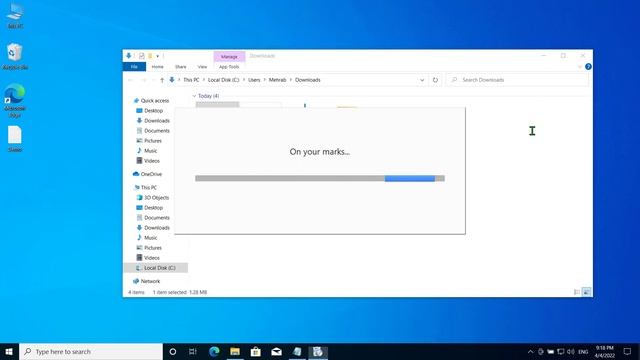Open the Recent locations dropdown arrow
640x360 pixels.
[153, 80]
